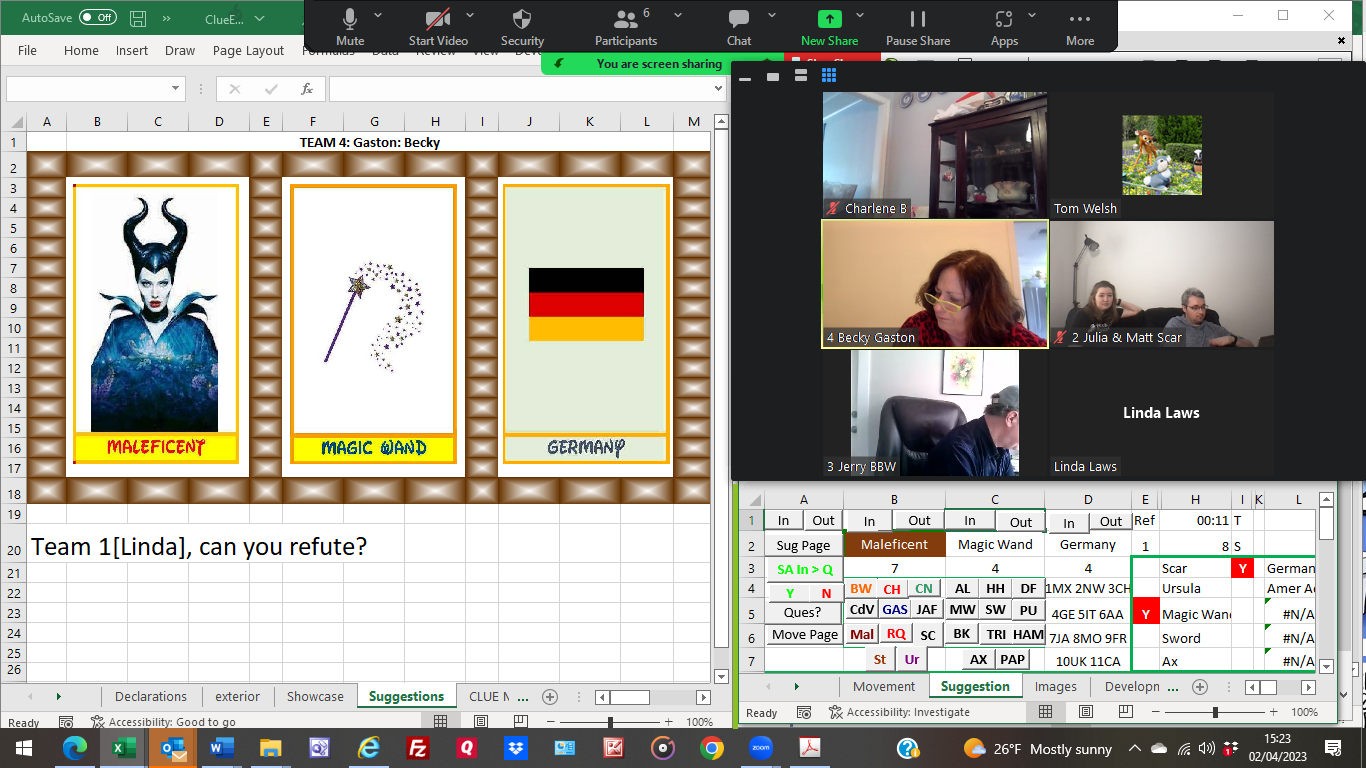Open the Home ribbon tab
Image resolution: width=1366 pixels, height=768 pixels.
81,50
